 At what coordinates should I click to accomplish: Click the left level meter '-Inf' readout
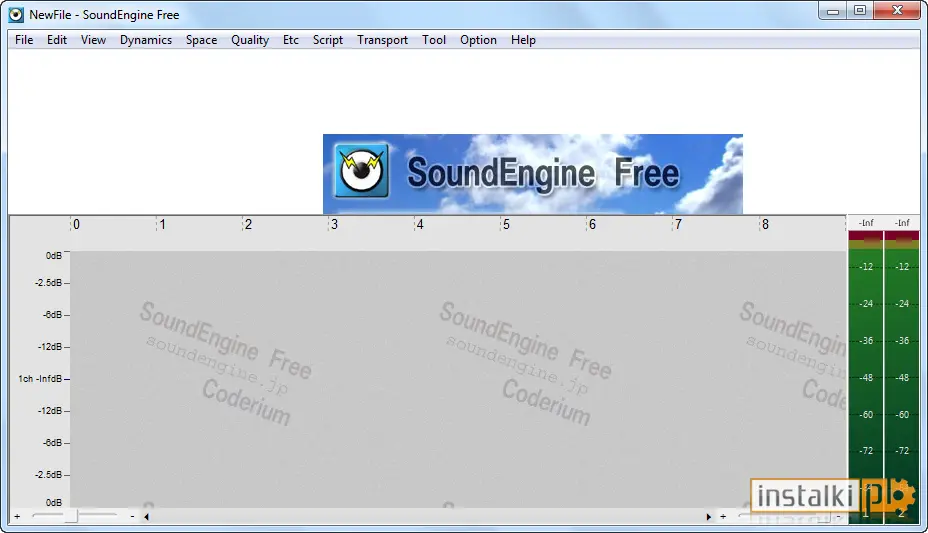866,223
